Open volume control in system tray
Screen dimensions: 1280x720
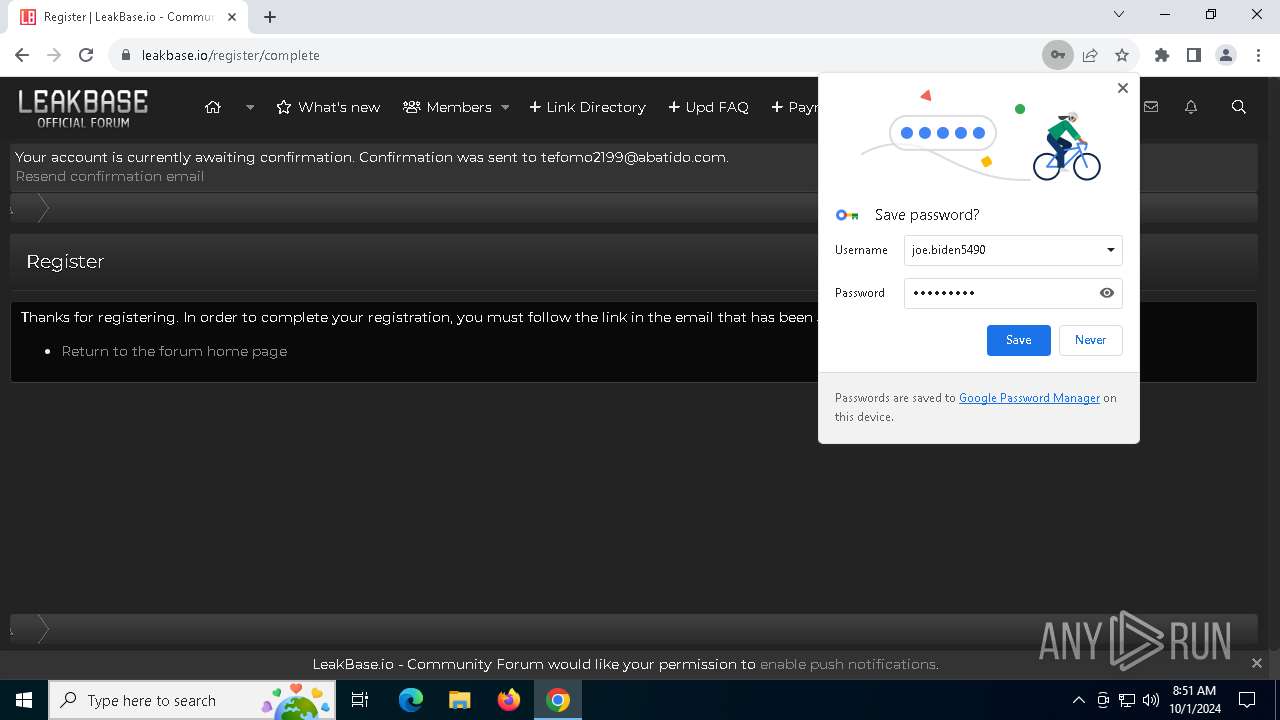1151,700
